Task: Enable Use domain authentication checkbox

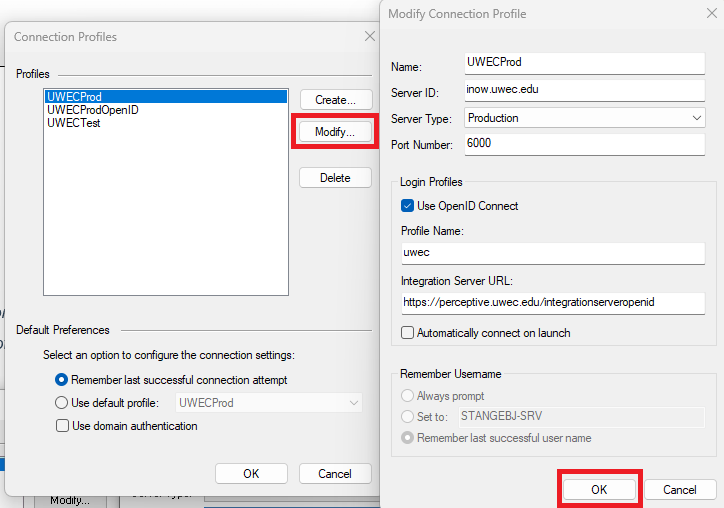Action: click(x=127, y=426)
